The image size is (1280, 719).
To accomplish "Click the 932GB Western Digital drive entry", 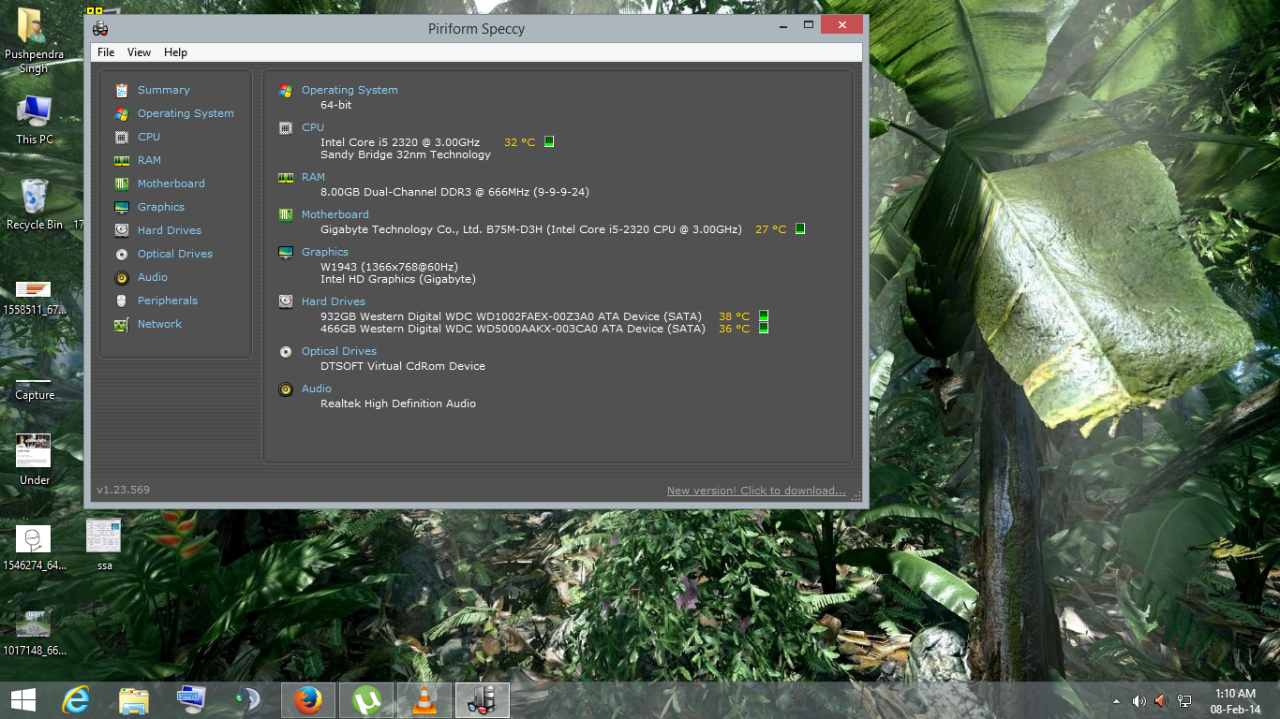I will tap(511, 316).
